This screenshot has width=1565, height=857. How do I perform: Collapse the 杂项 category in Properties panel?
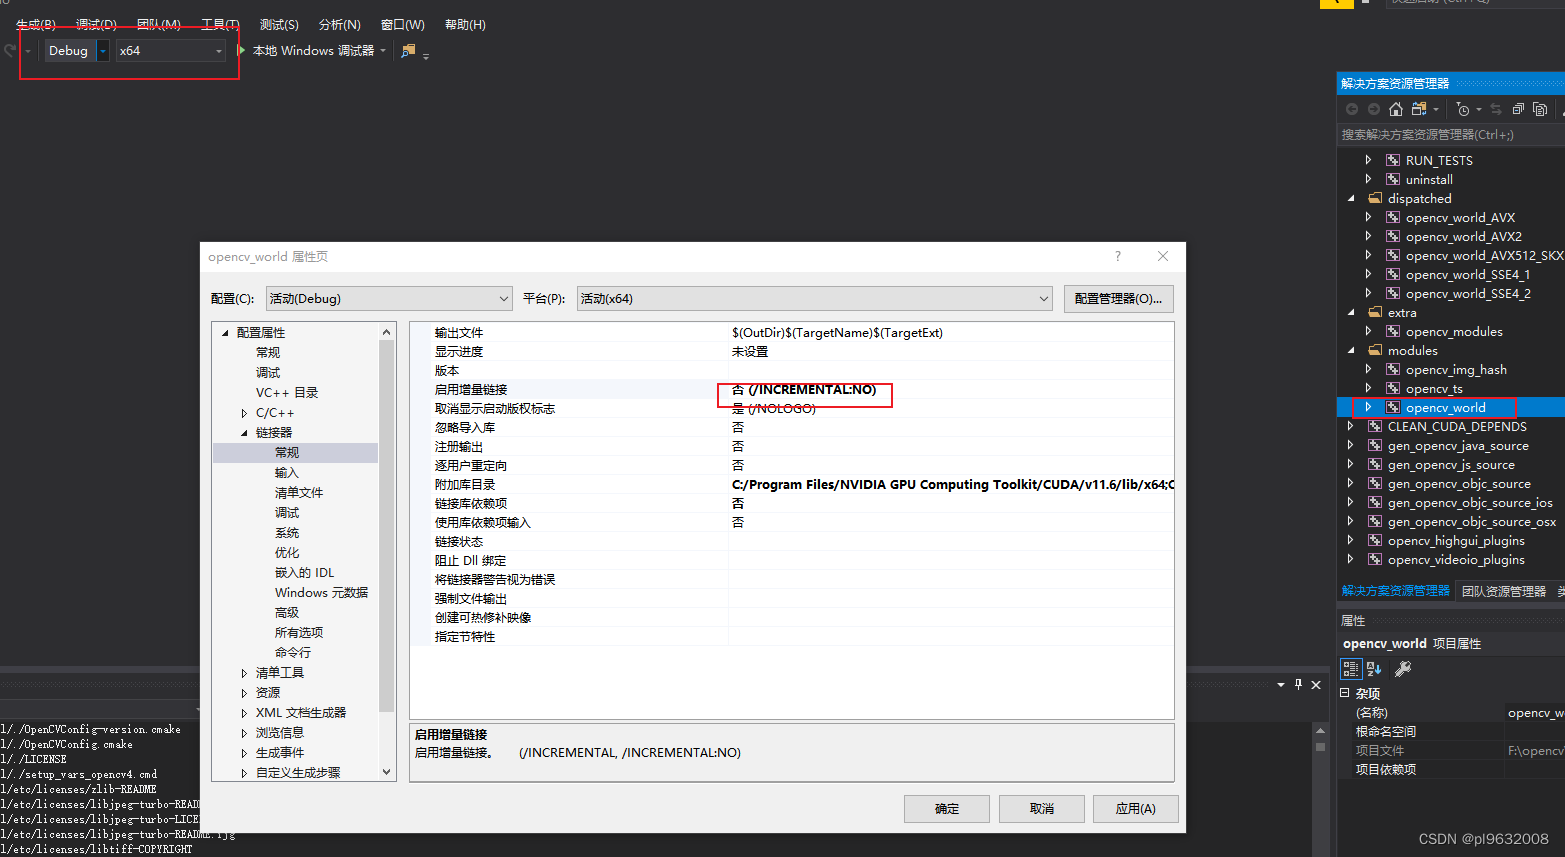(x=1345, y=693)
